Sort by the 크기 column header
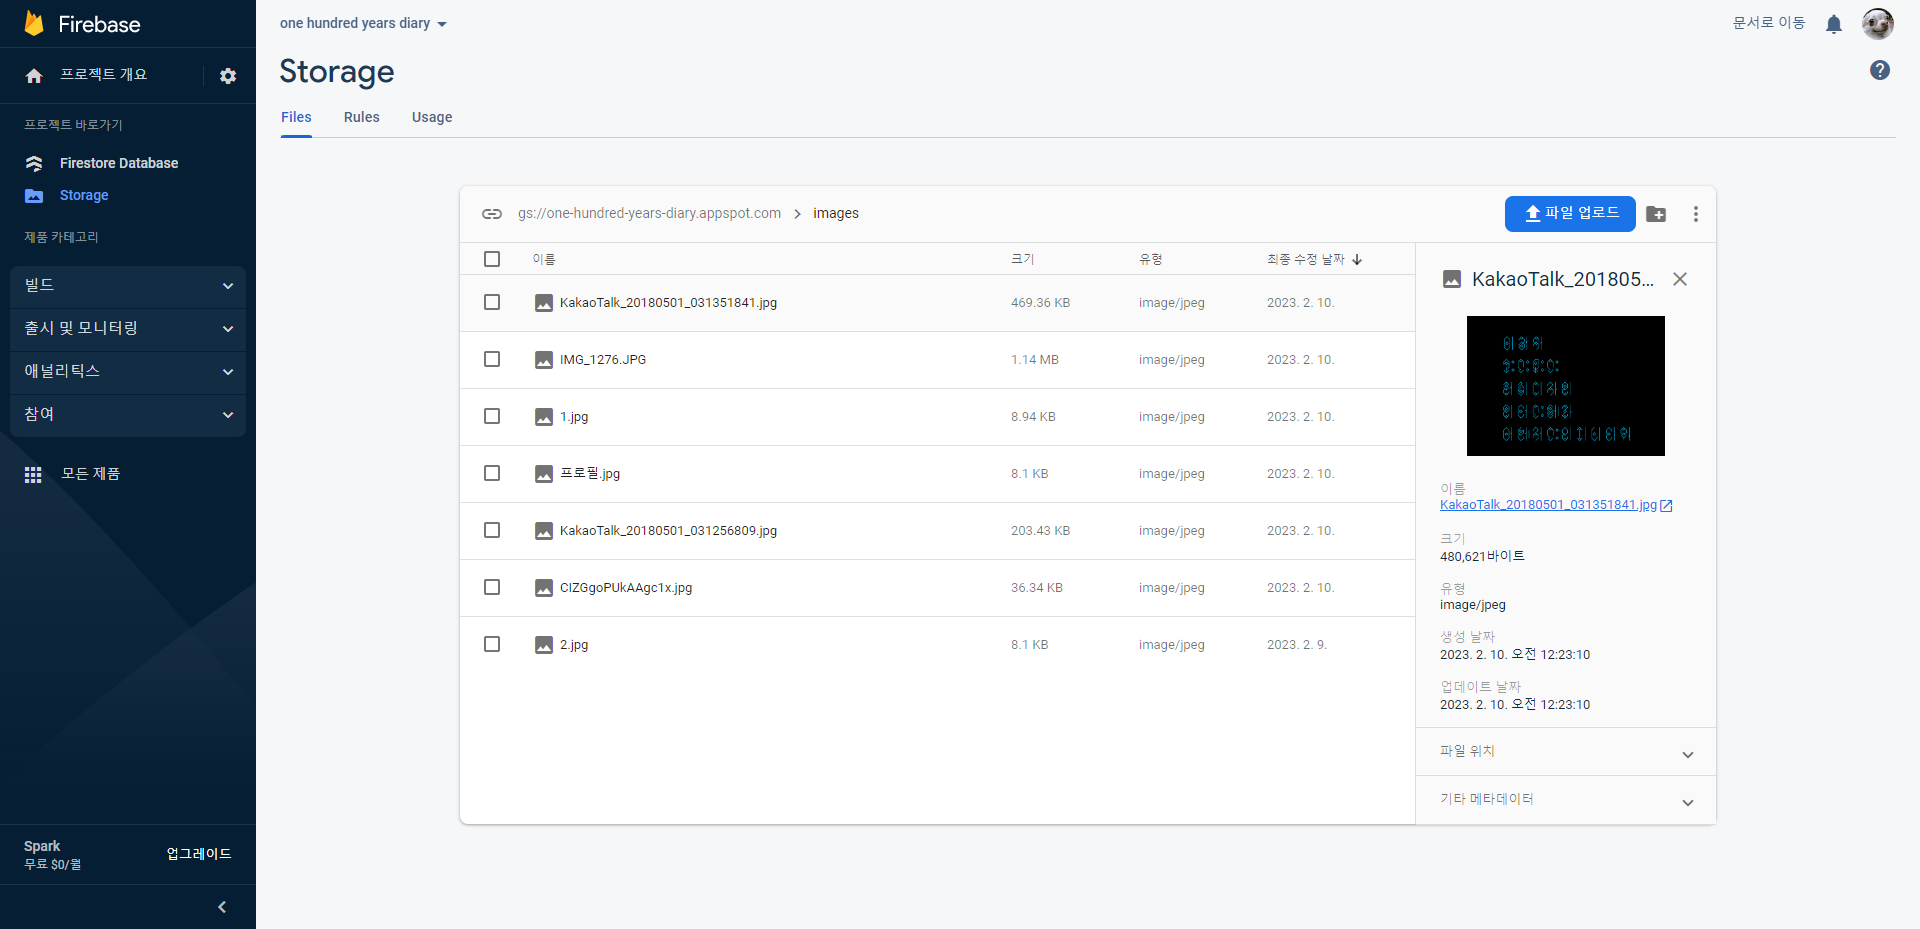 pos(1023,259)
